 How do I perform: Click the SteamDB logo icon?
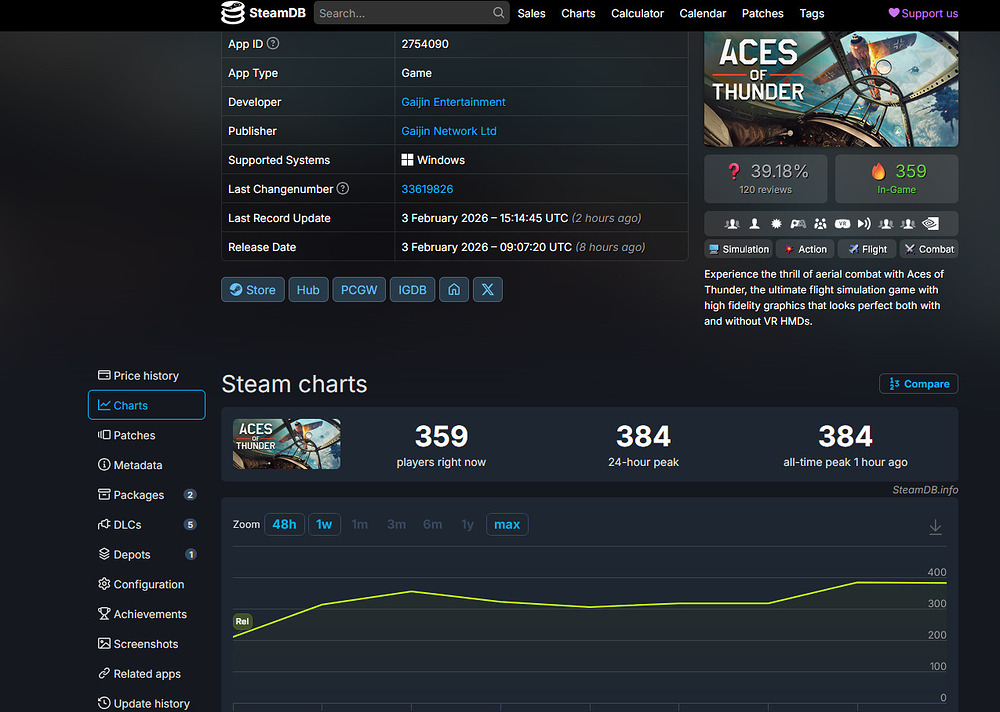point(233,13)
